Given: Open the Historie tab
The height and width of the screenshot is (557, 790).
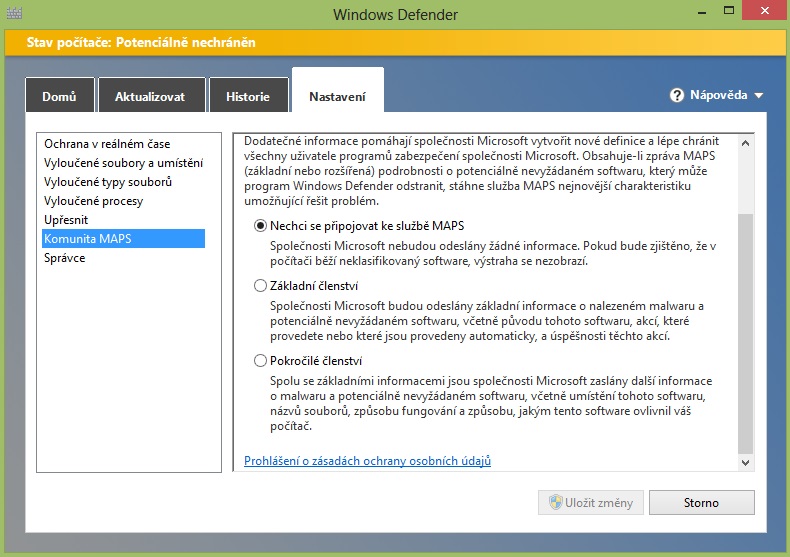Looking at the screenshot, I should coord(248,95).
